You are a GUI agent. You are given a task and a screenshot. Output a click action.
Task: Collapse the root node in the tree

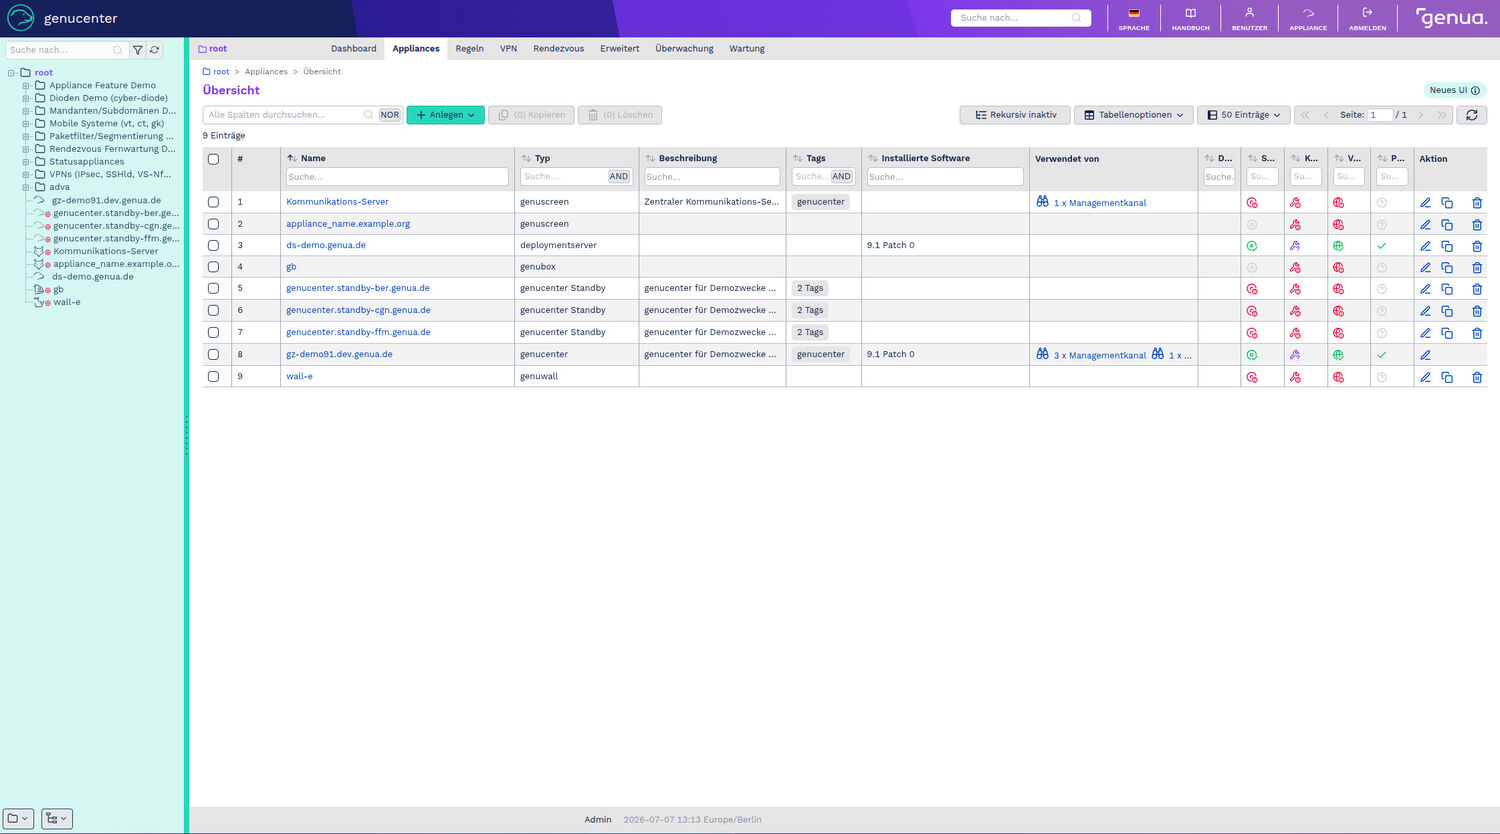coord(11,73)
